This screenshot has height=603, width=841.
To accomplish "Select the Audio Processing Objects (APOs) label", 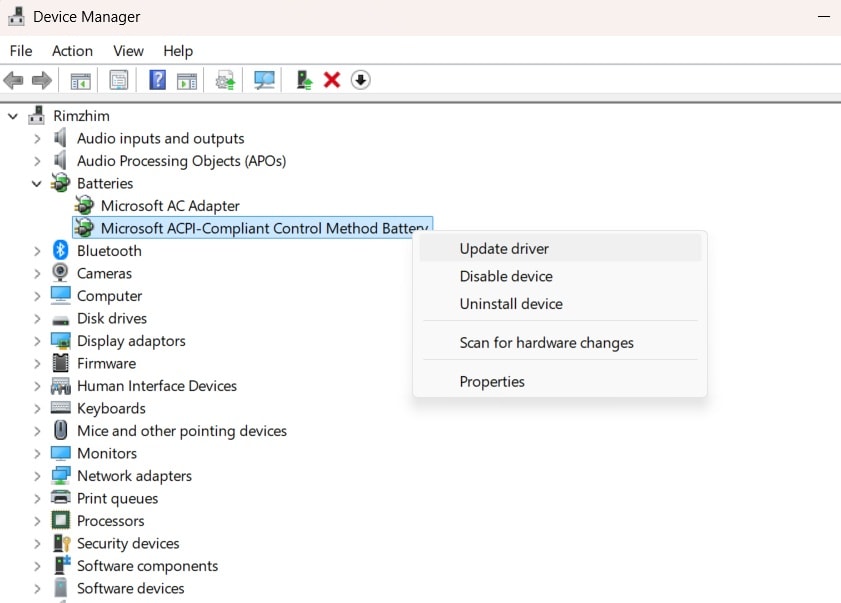I will (181, 161).
